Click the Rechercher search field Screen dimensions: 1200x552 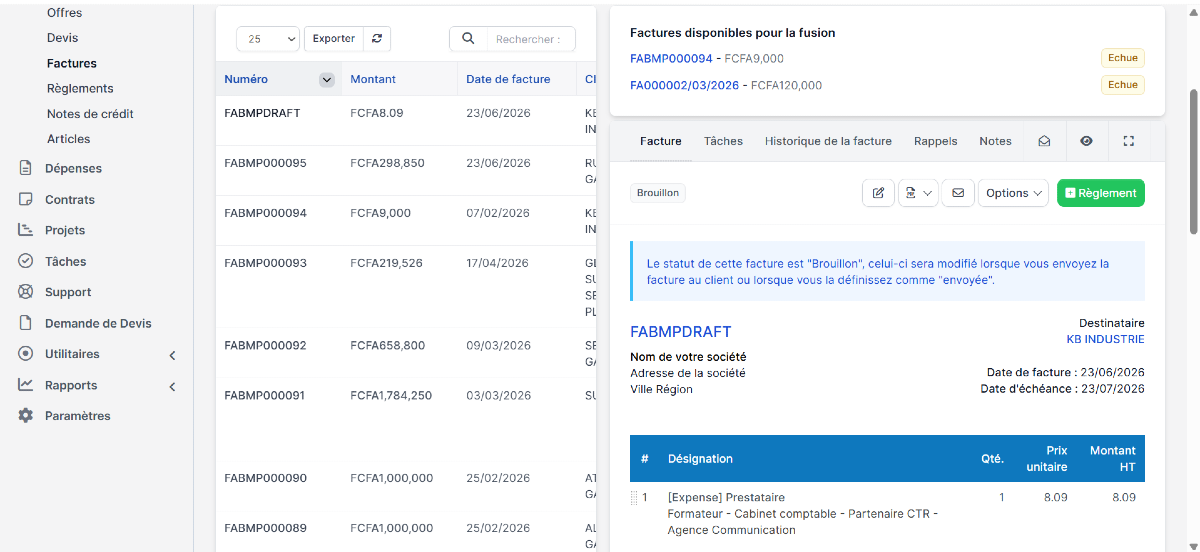coord(530,39)
